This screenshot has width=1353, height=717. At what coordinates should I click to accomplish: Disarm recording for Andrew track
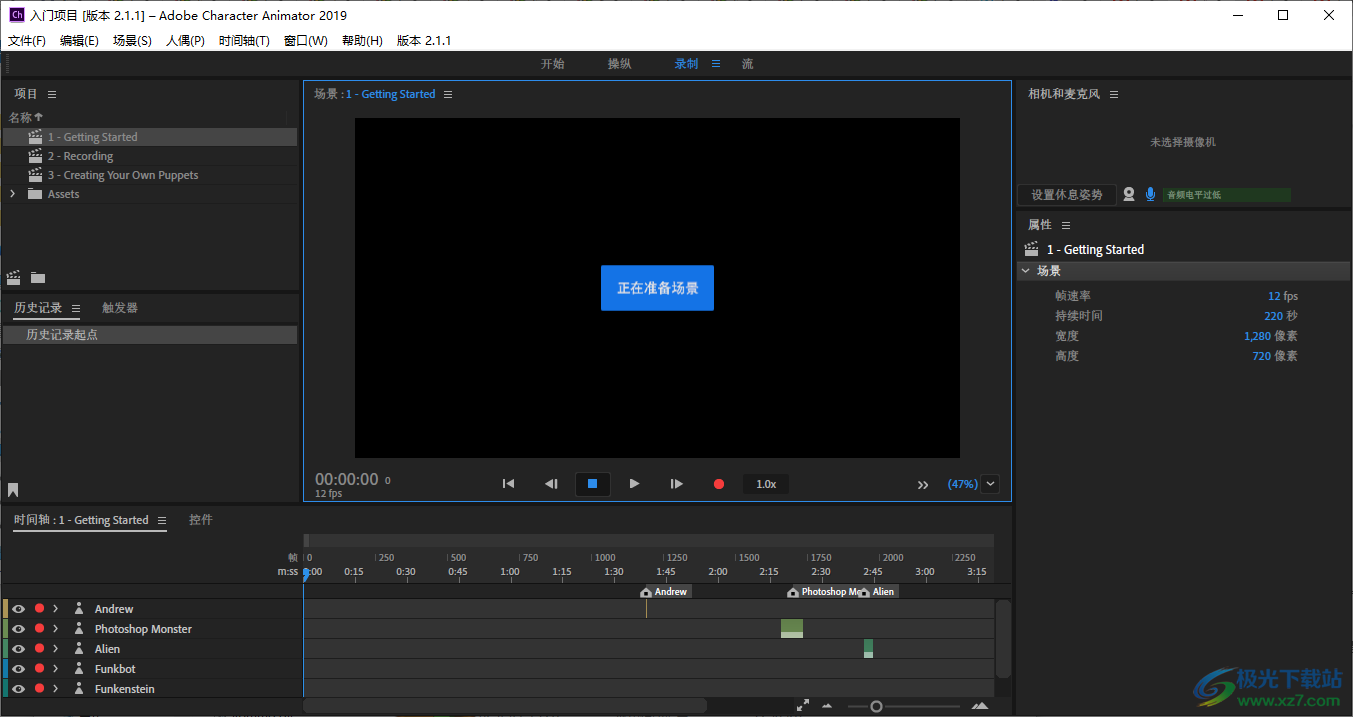(39, 608)
